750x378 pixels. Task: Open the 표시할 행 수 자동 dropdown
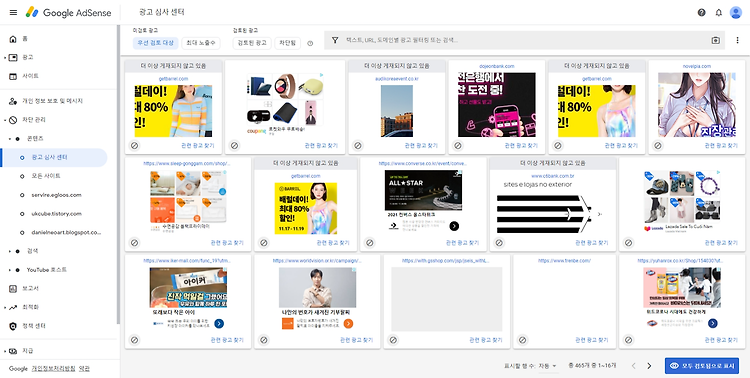coord(548,366)
